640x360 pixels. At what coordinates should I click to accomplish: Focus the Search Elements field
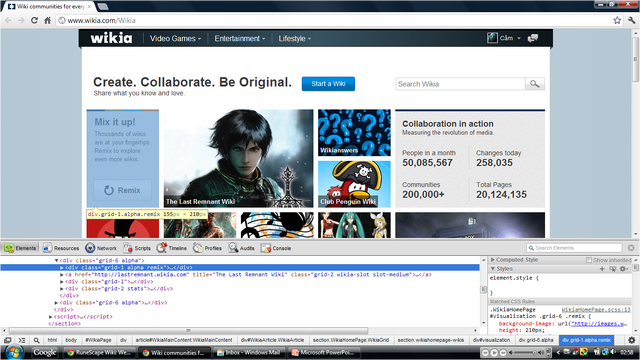(575, 248)
